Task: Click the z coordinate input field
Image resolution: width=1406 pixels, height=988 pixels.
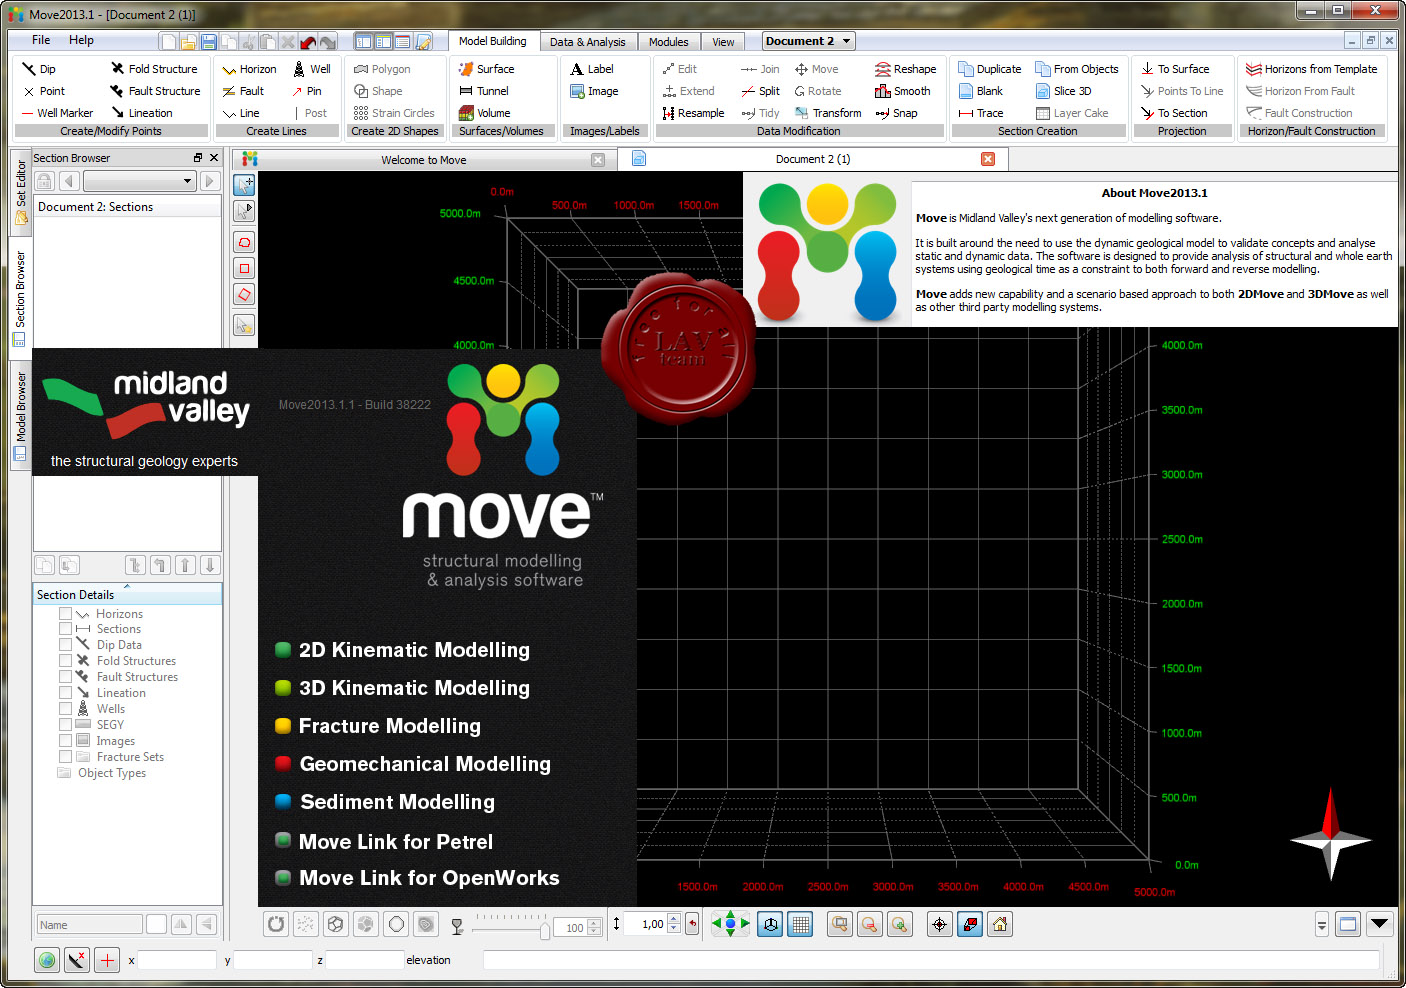Action: pyautogui.click(x=365, y=960)
